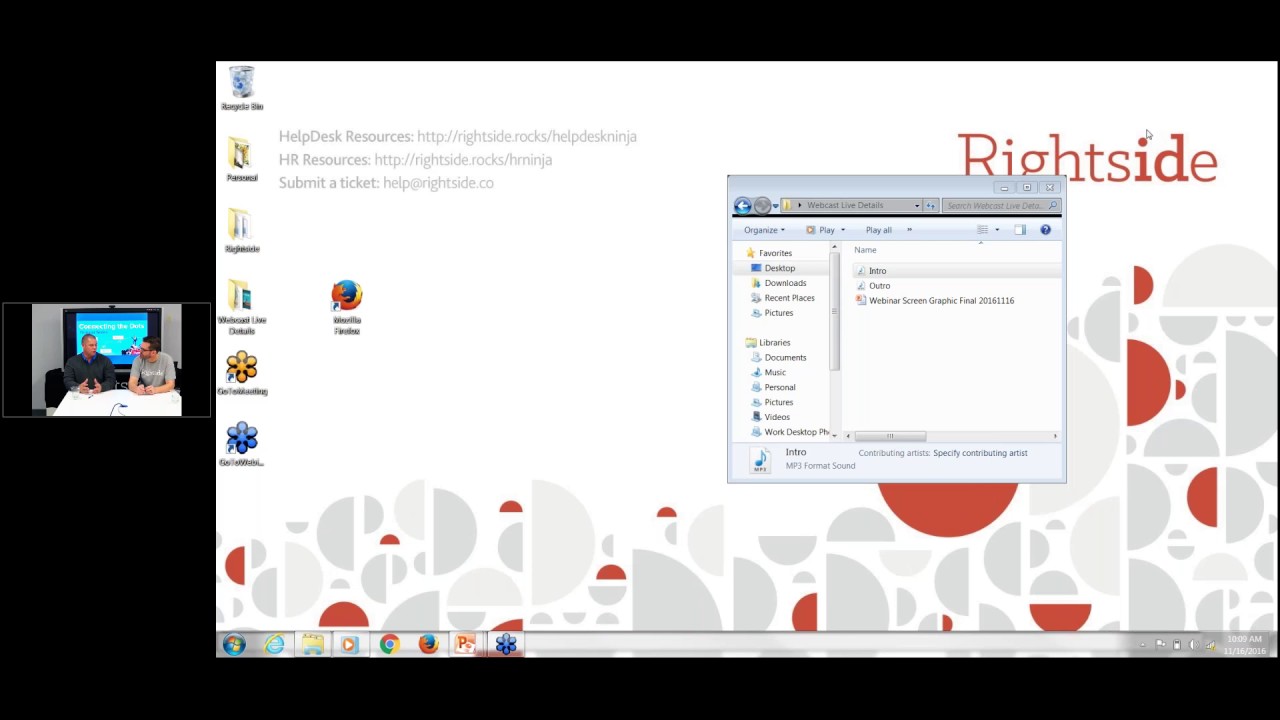Toggle the Explorer preview pane

tap(1020, 230)
